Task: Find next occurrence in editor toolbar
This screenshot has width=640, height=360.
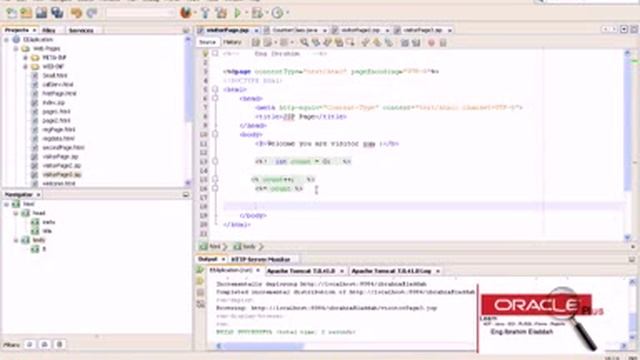Action: tap(327, 42)
